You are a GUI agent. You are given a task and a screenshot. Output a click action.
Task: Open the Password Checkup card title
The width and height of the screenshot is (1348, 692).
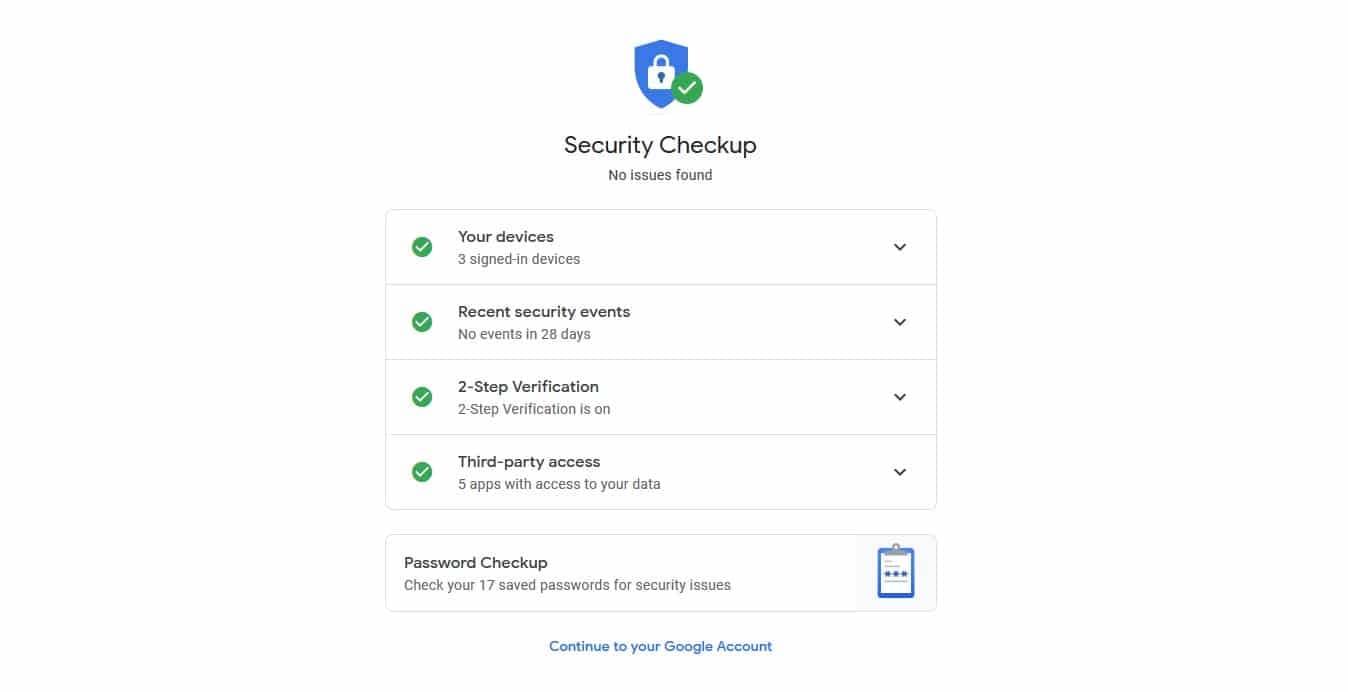coord(476,563)
